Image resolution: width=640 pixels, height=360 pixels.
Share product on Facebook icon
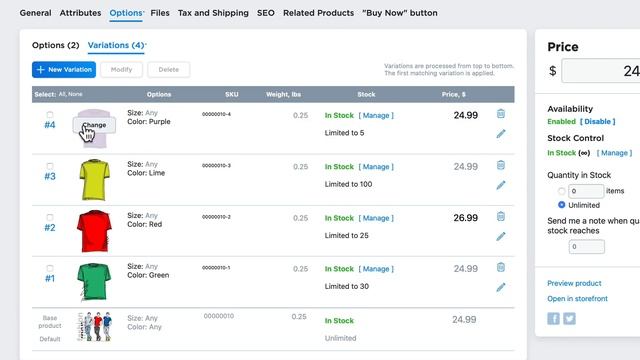pos(553,318)
